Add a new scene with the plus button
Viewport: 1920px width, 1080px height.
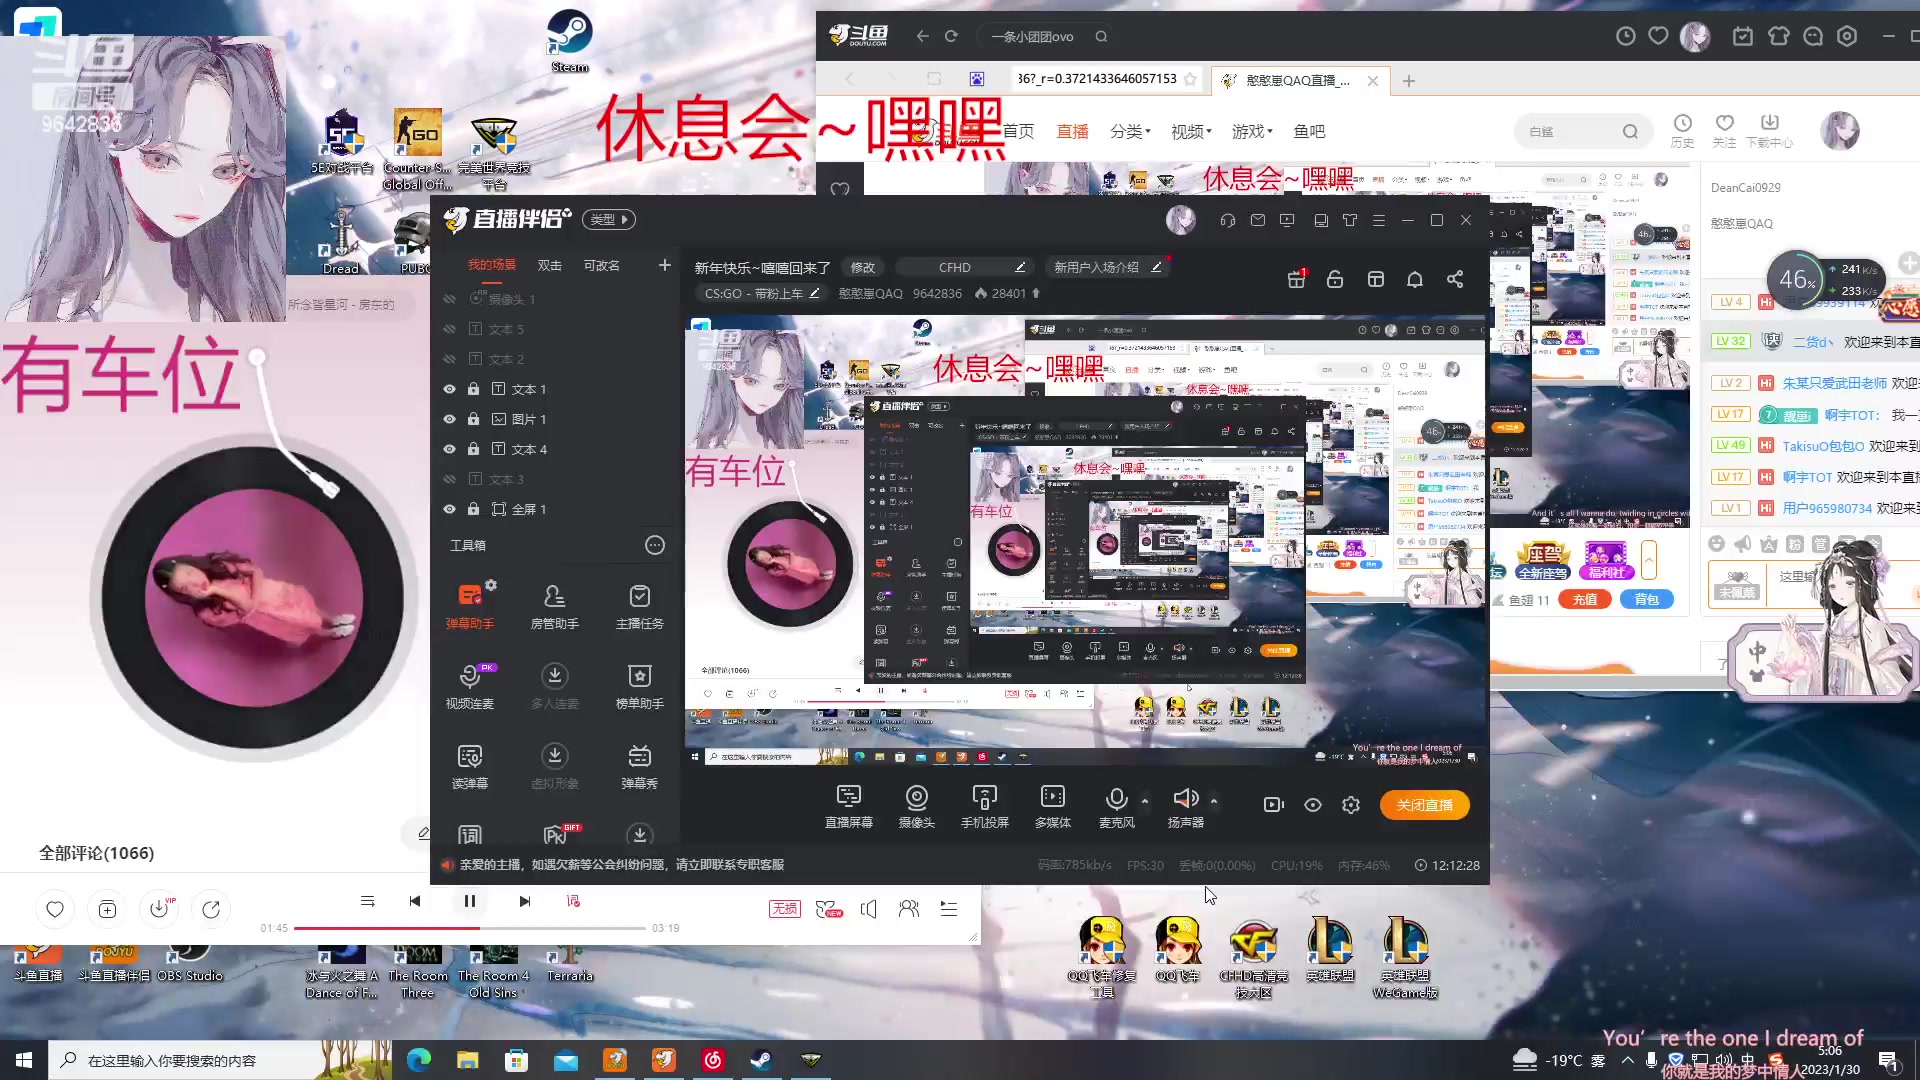click(665, 265)
